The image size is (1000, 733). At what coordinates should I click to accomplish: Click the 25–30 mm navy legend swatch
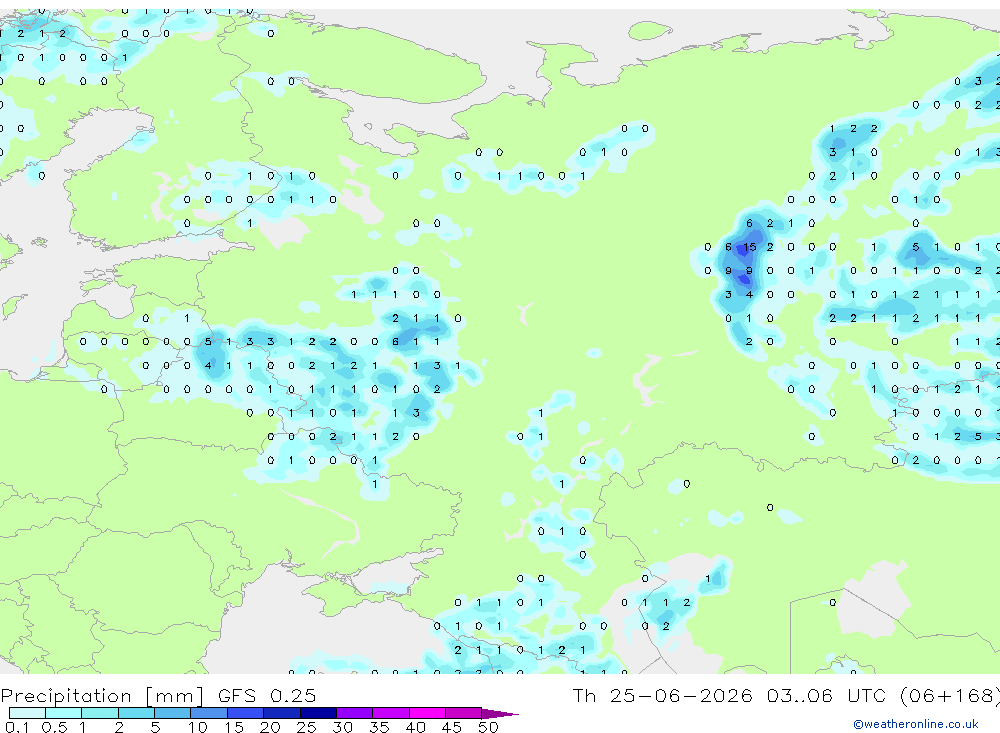318,713
